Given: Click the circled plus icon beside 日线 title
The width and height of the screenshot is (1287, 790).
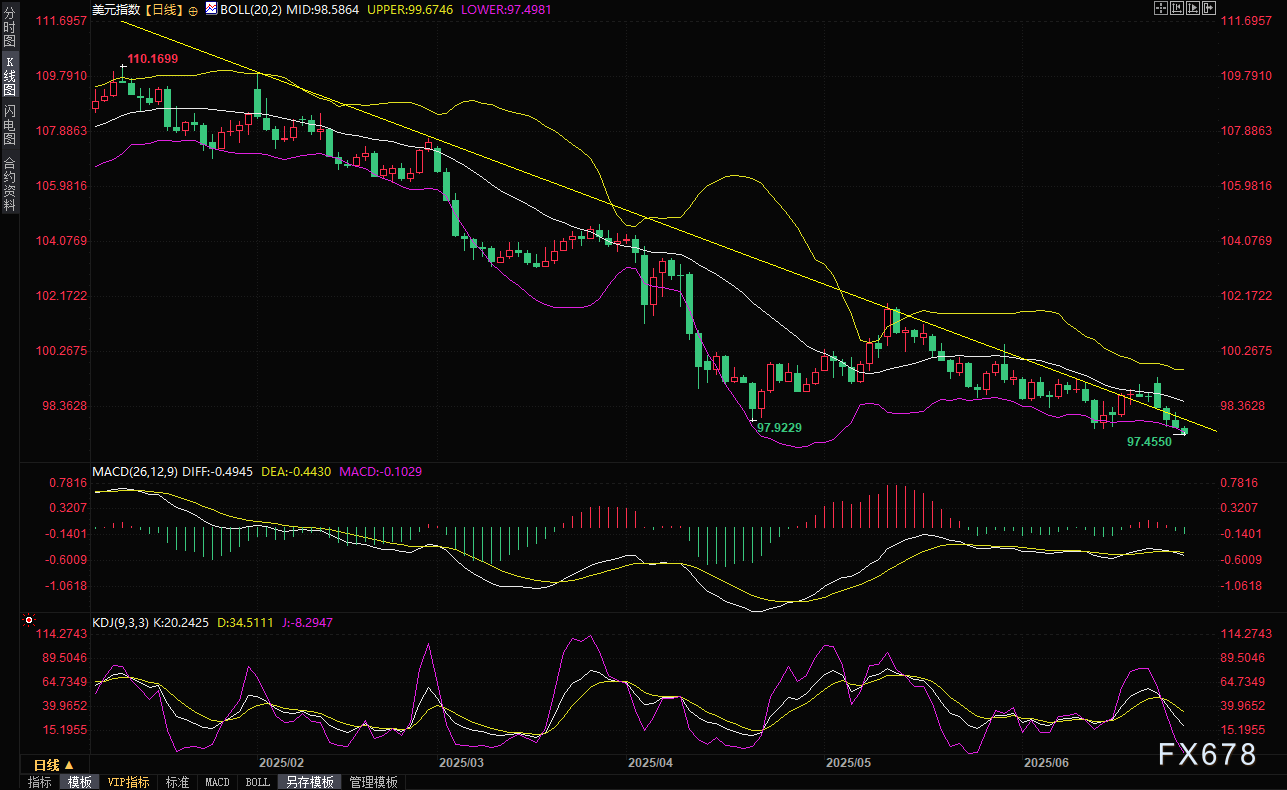Looking at the screenshot, I should [x=192, y=10].
